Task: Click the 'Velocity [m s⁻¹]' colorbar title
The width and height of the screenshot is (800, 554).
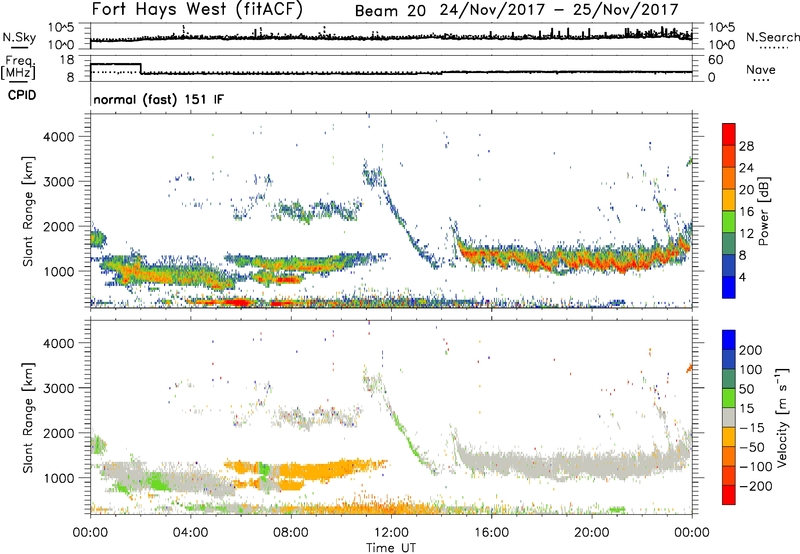Action: point(782,417)
